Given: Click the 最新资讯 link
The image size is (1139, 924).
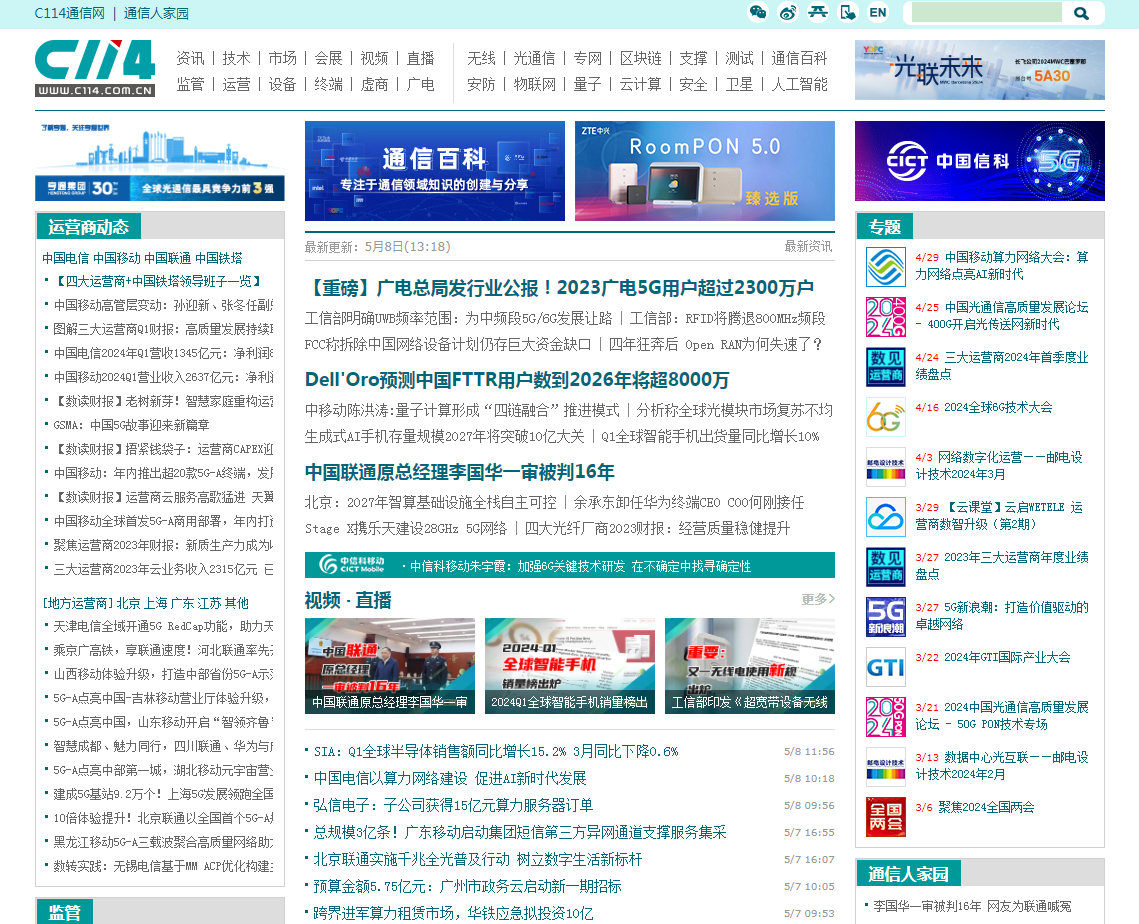Looking at the screenshot, I should pos(808,246).
